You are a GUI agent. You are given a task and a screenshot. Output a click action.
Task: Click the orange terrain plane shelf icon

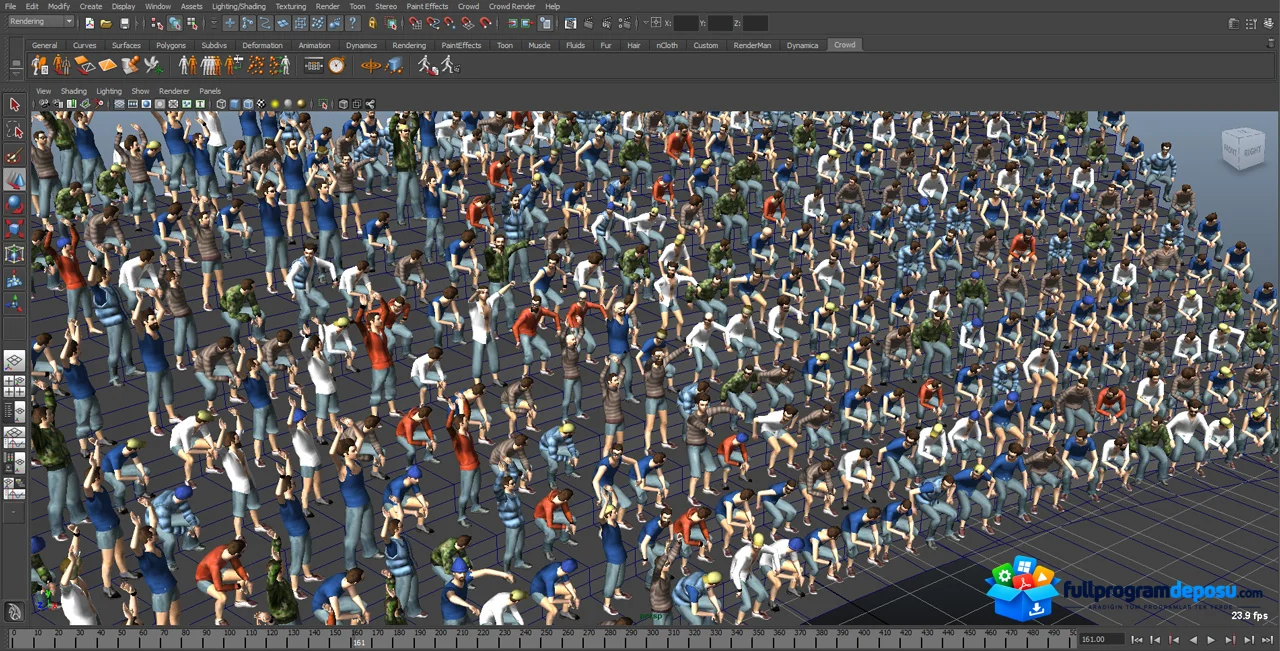pos(108,65)
